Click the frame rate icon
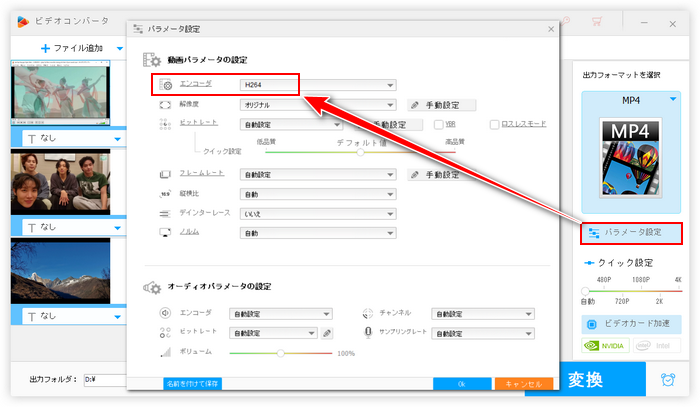Screen dimensions: 700x407 coord(165,174)
